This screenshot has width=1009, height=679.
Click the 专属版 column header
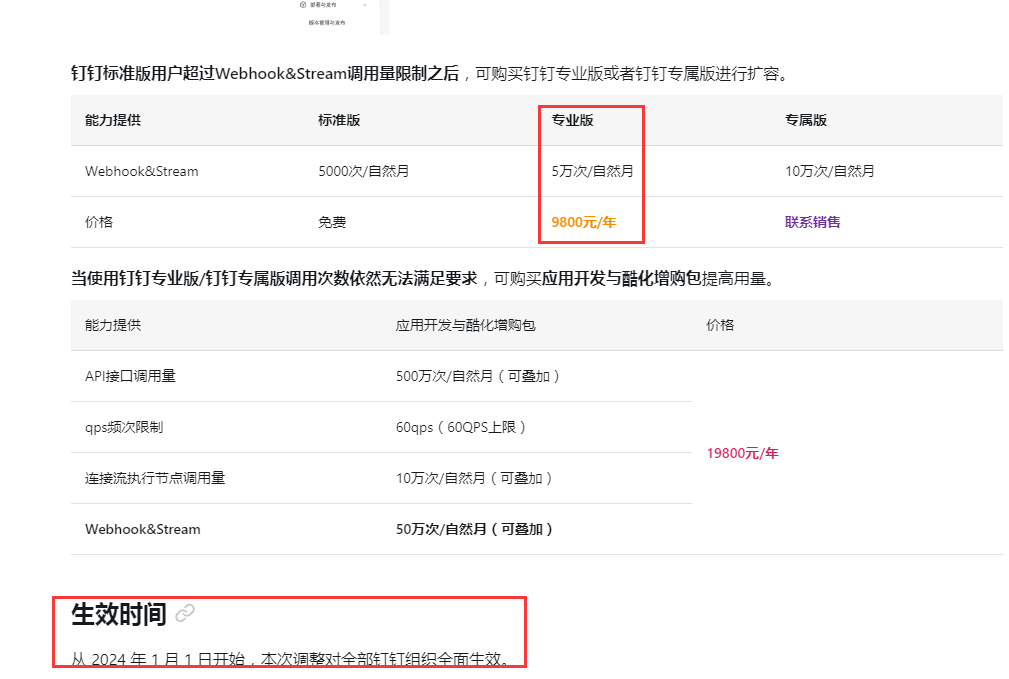(x=806, y=120)
